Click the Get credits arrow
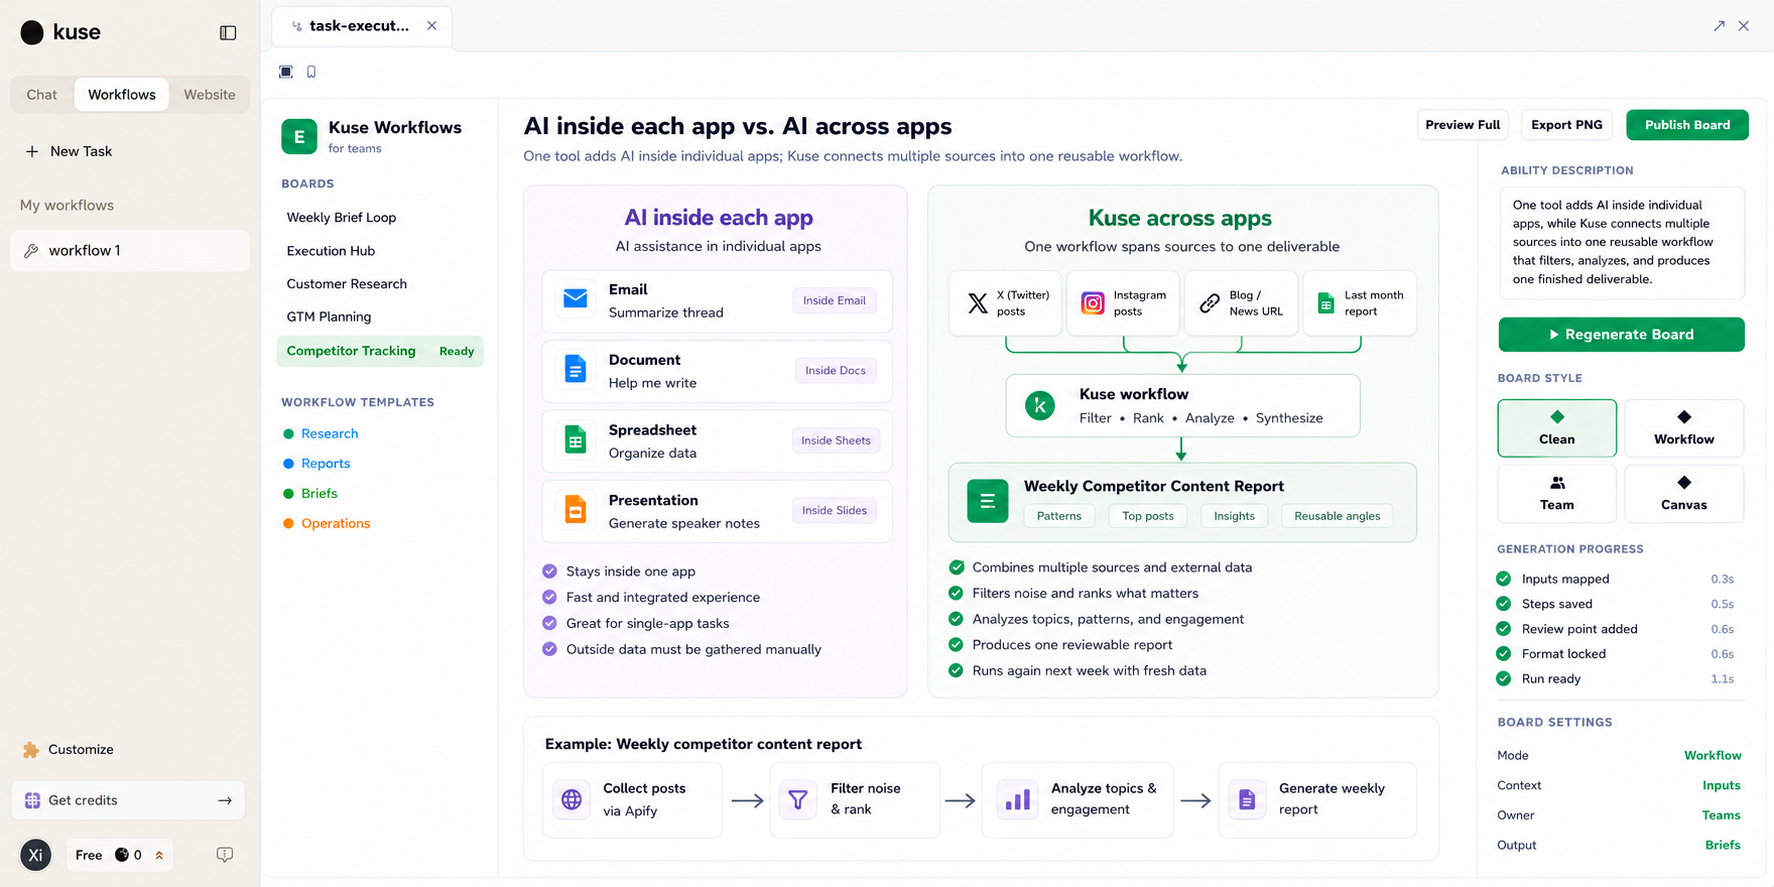The image size is (1774, 887). pyautogui.click(x=225, y=800)
